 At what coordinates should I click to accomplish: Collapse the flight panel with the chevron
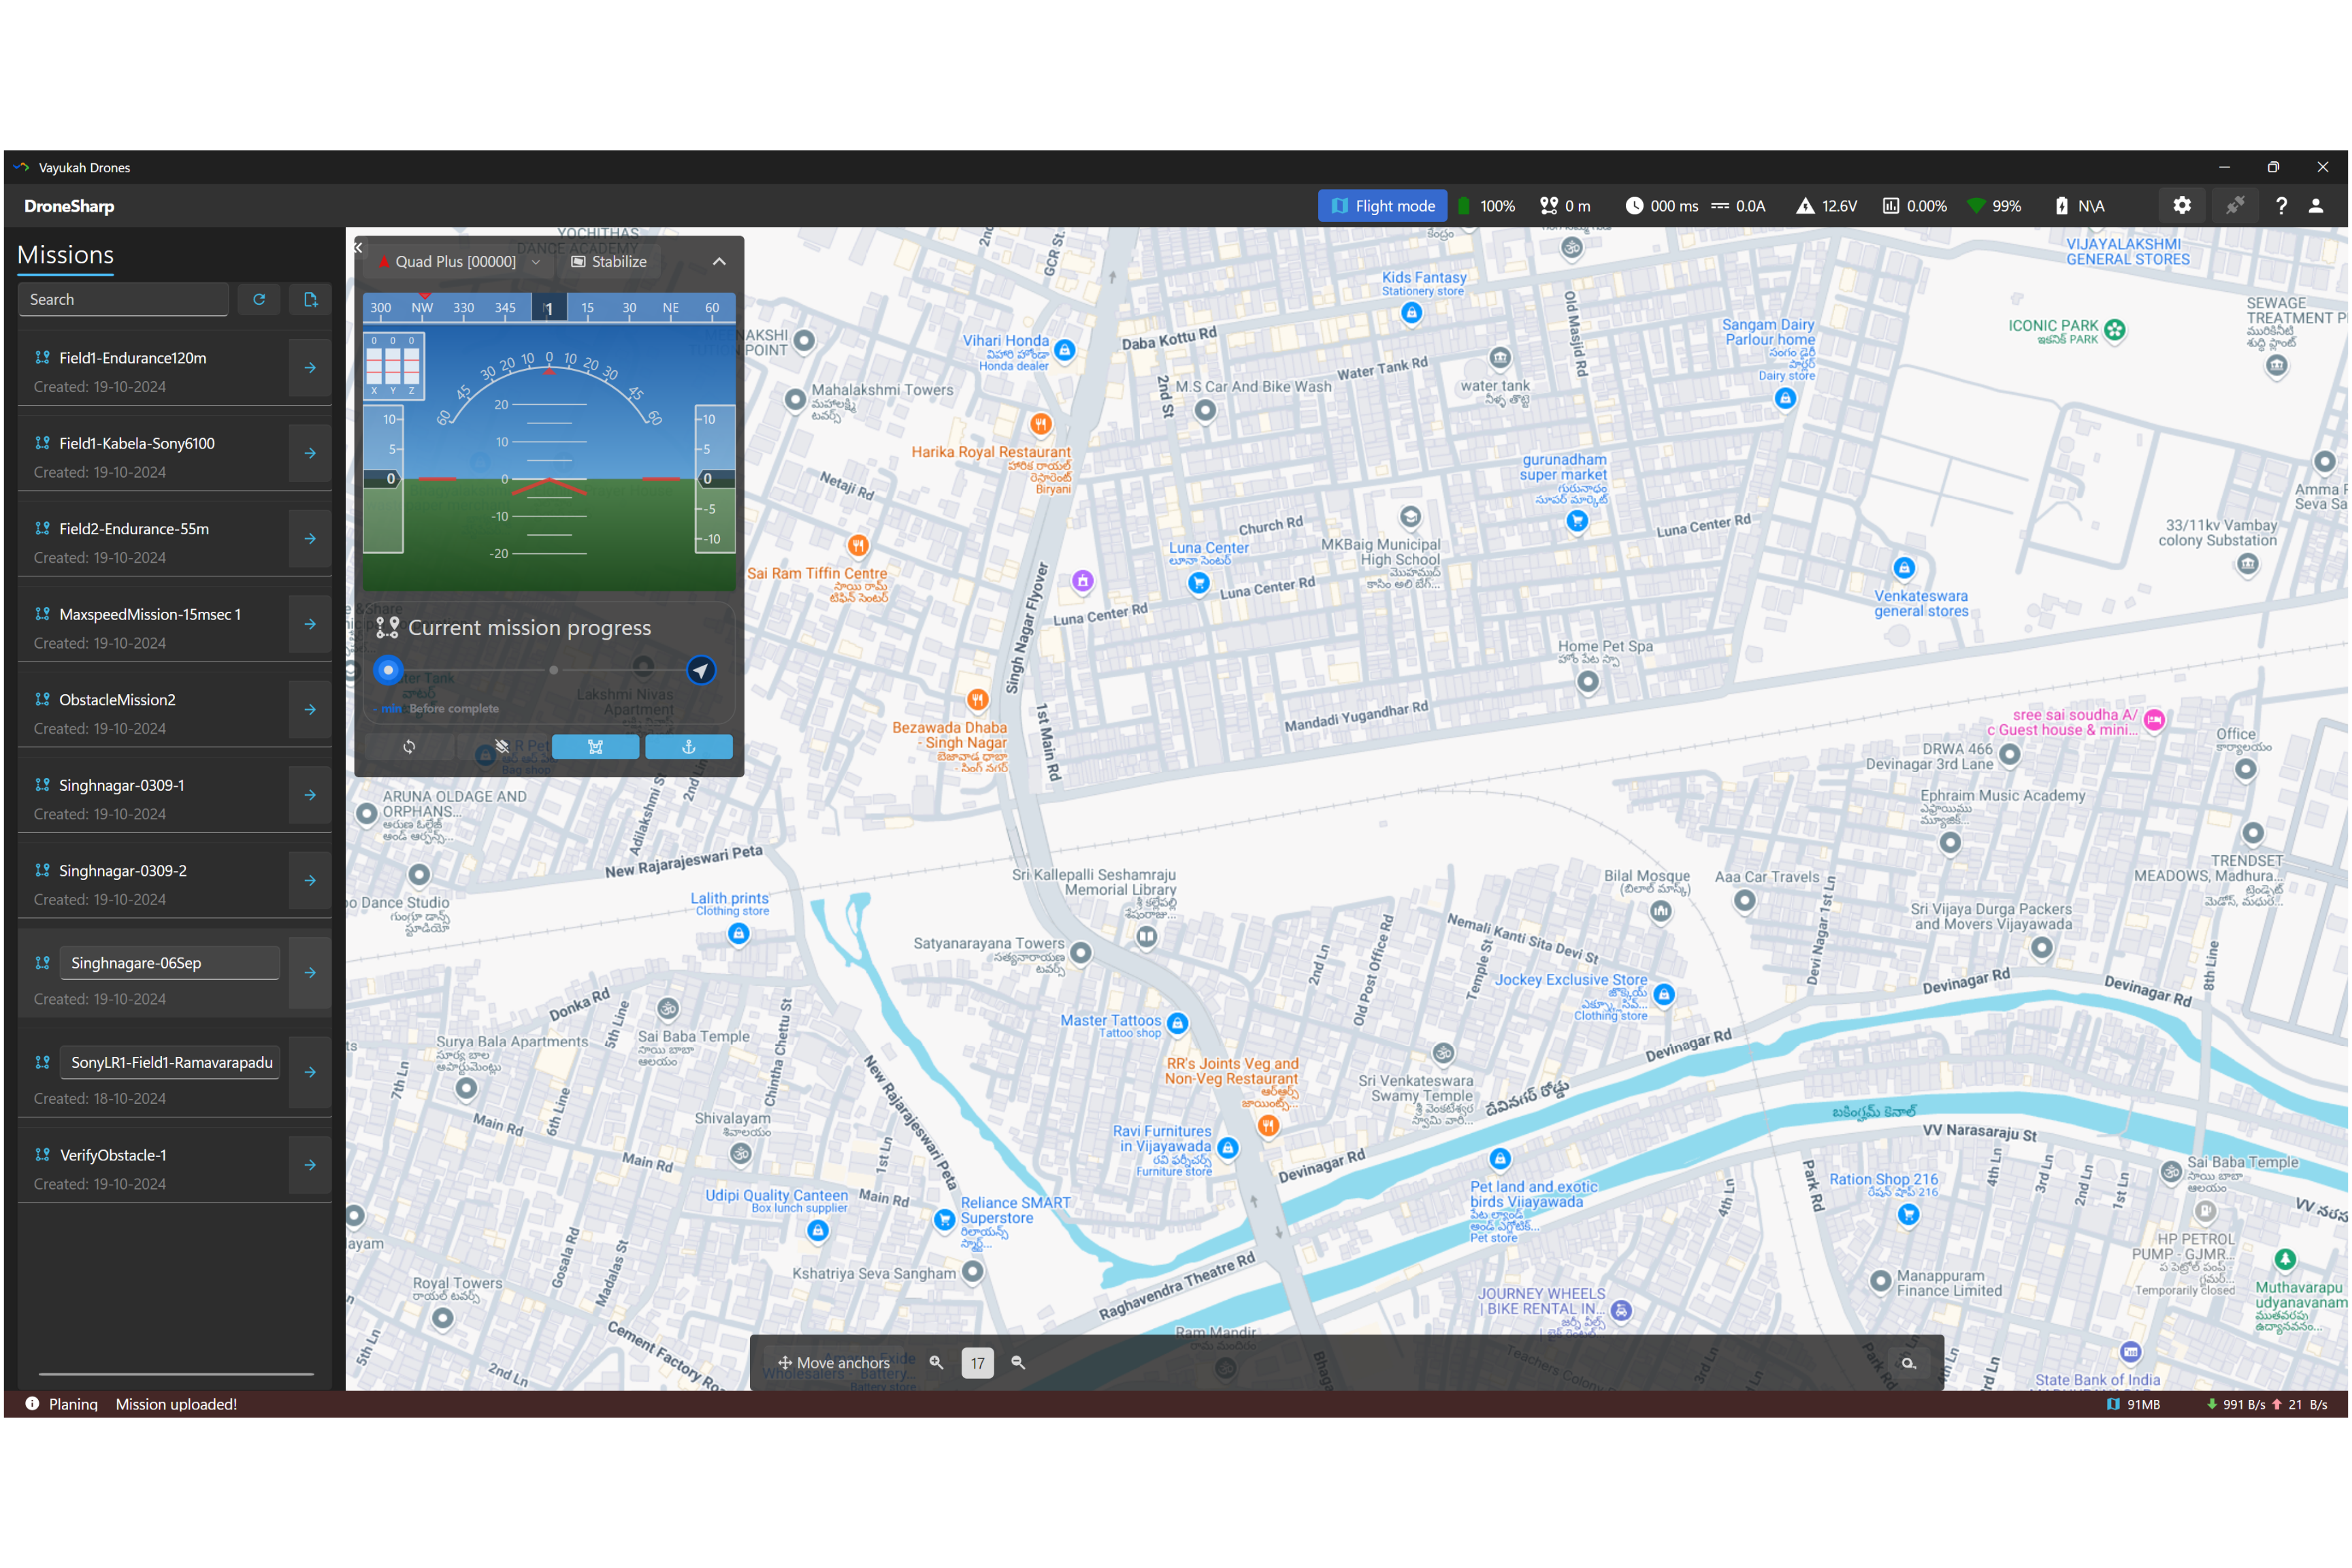tap(719, 262)
